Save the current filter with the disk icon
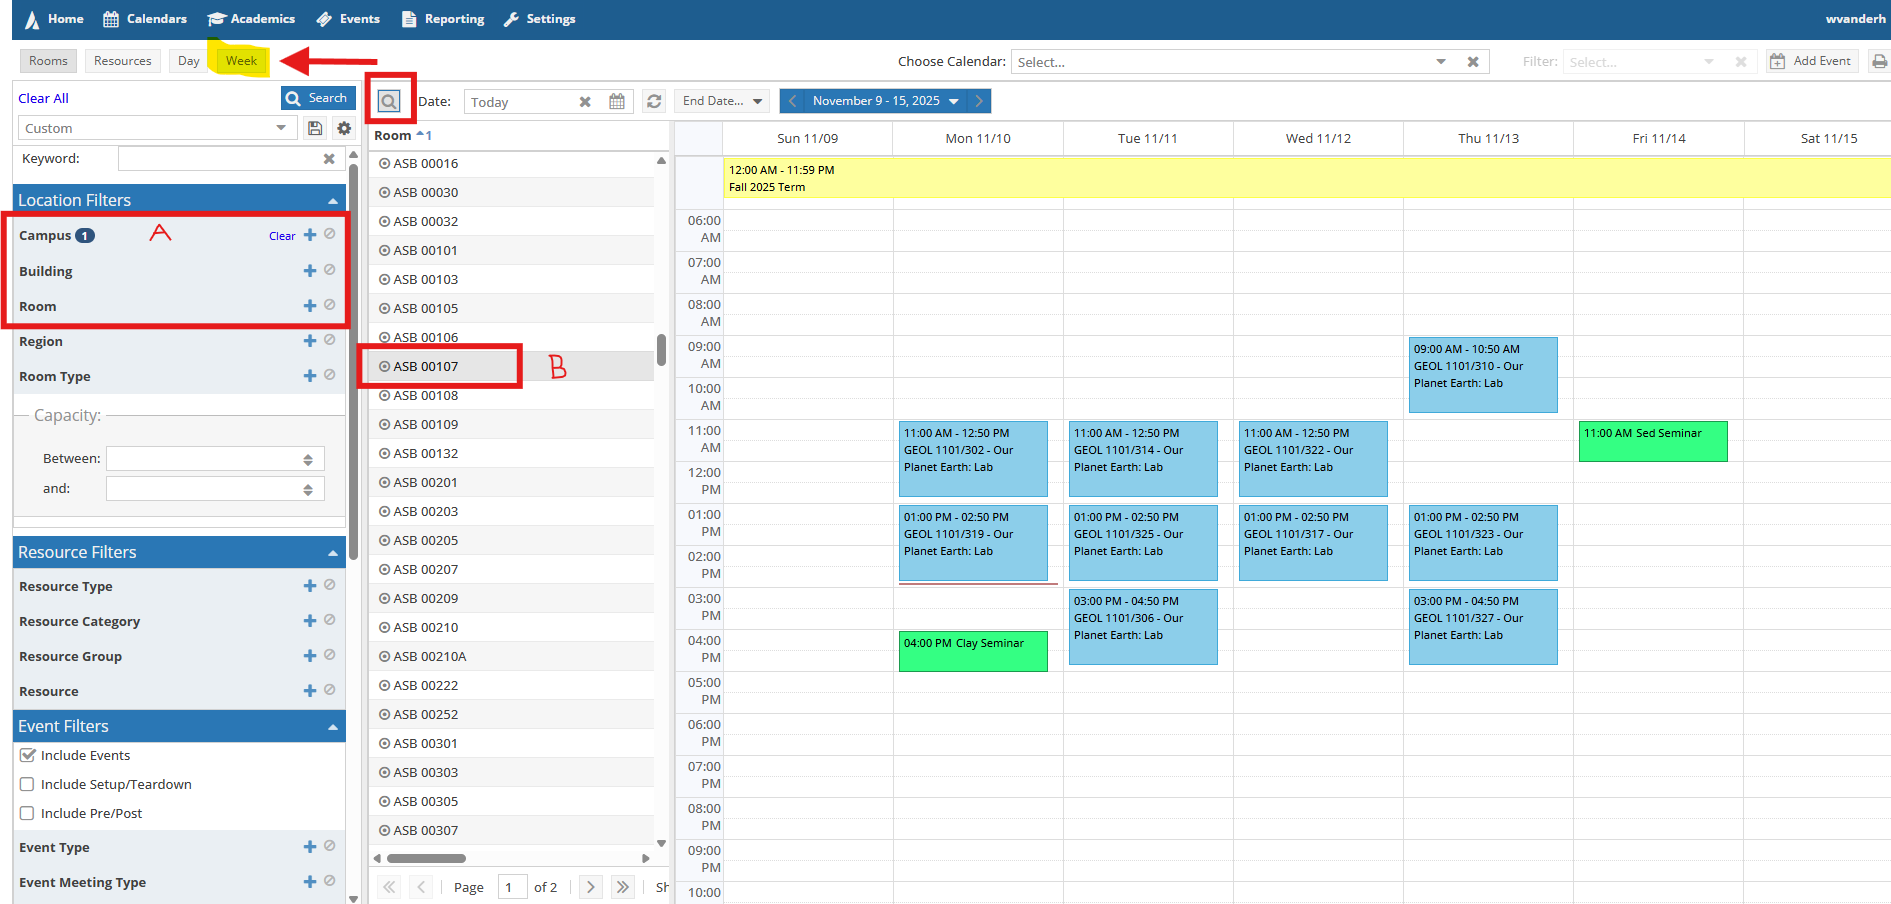 click(315, 128)
